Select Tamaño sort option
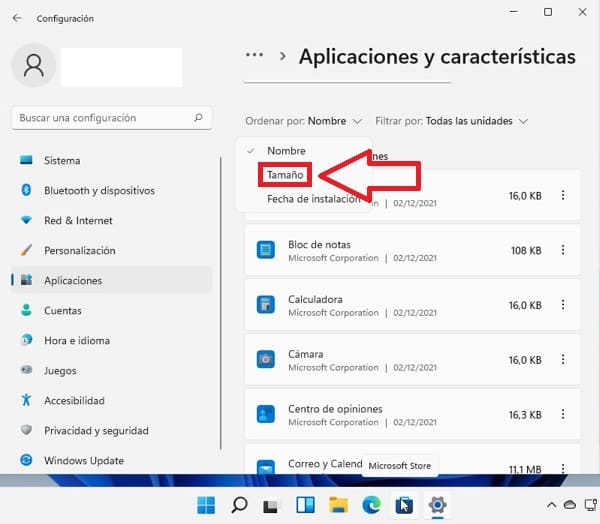Screen dimensions: 600x524 point(285,175)
